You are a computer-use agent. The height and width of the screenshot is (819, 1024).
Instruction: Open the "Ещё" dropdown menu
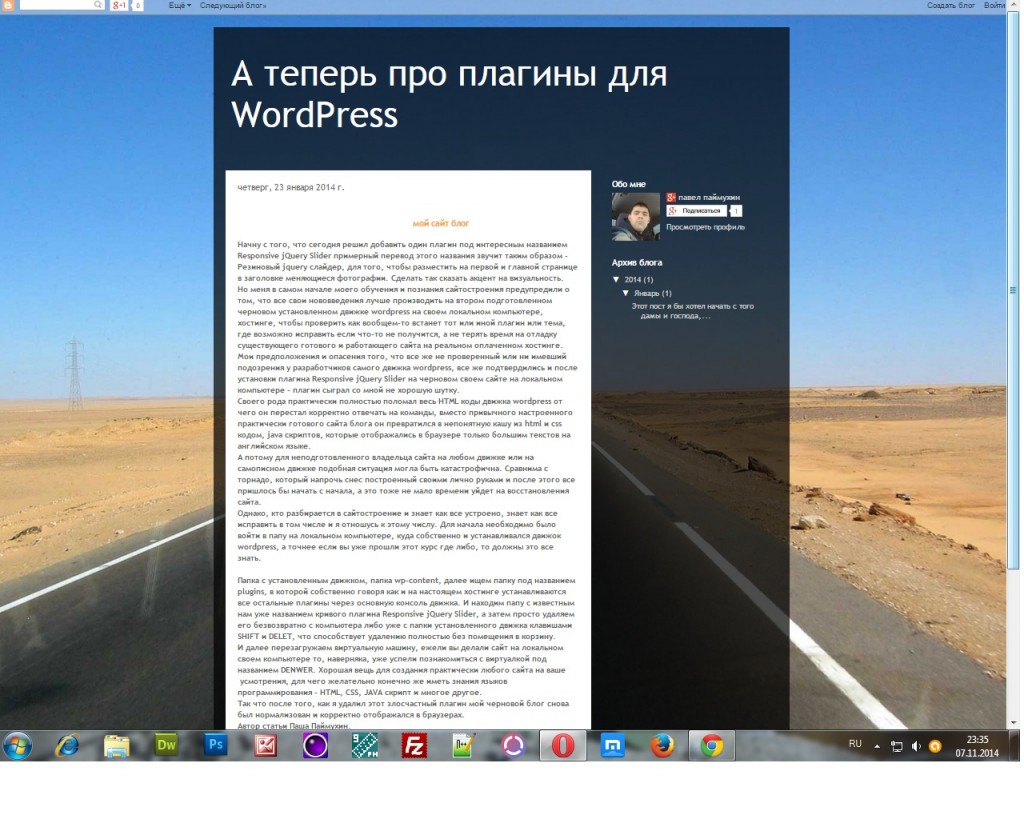(x=180, y=5)
